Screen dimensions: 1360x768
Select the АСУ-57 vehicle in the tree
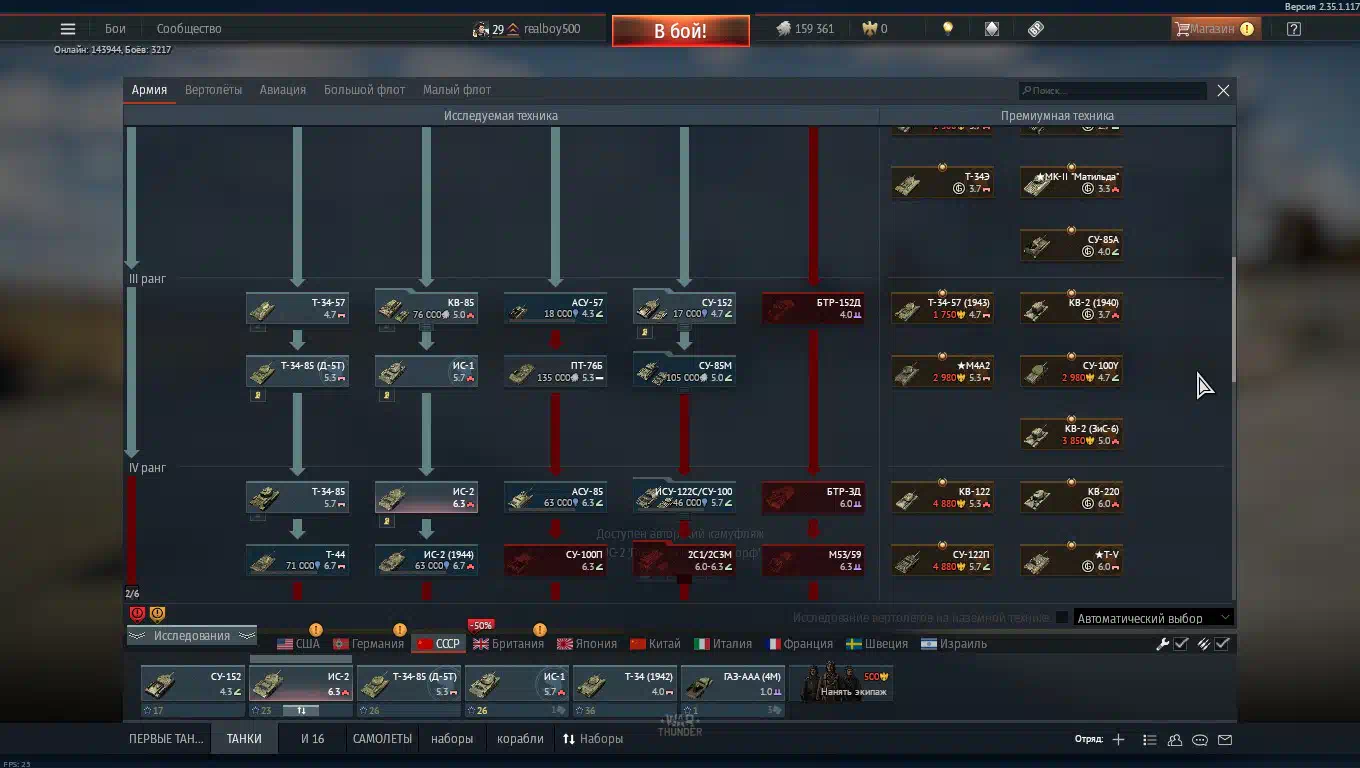click(x=555, y=308)
